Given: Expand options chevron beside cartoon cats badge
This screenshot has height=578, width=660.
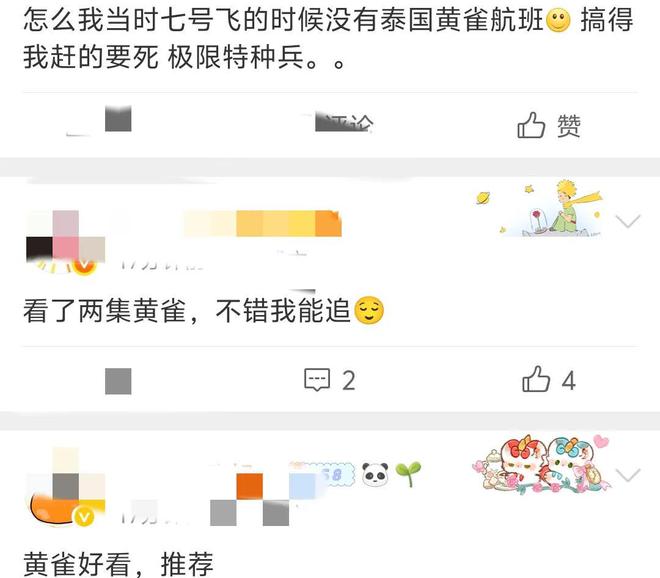Looking at the screenshot, I should (628, 474).
